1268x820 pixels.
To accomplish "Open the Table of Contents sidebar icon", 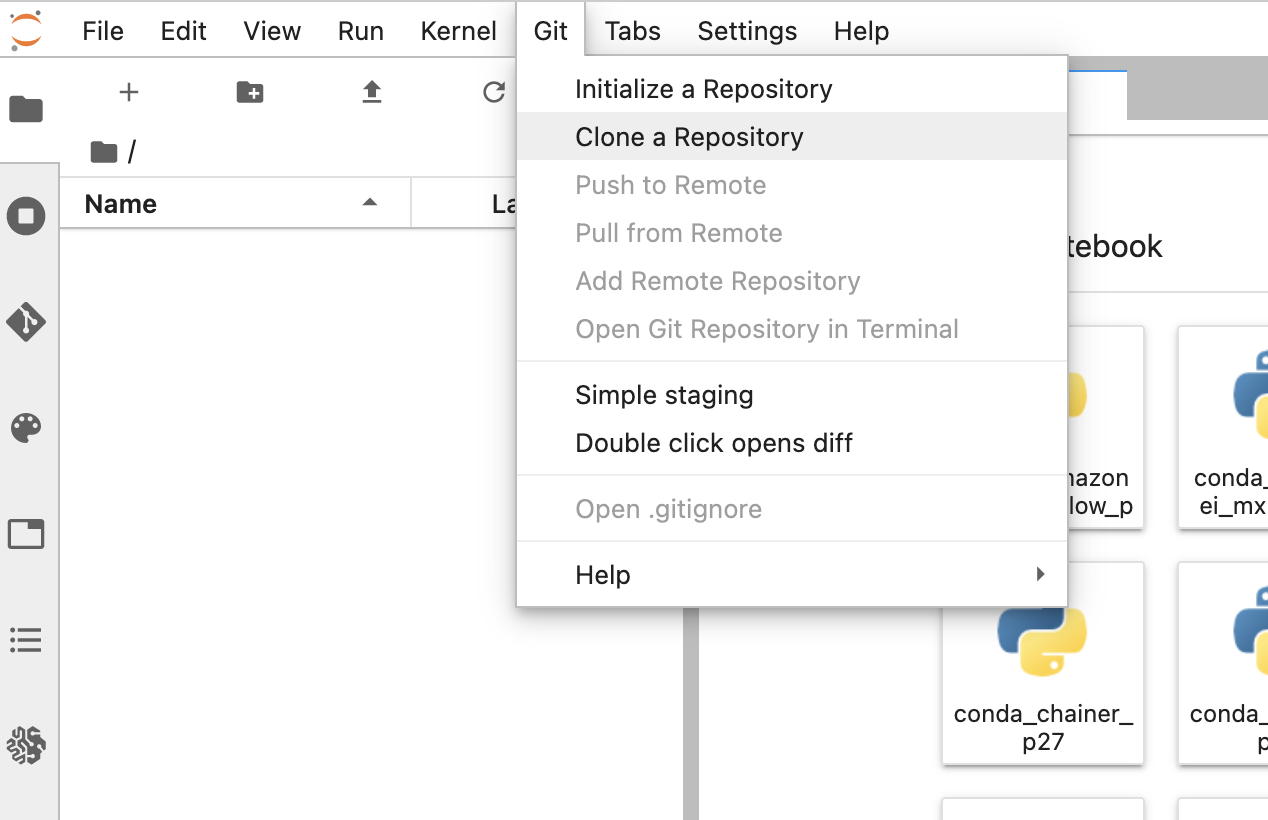I will point(26,640).
